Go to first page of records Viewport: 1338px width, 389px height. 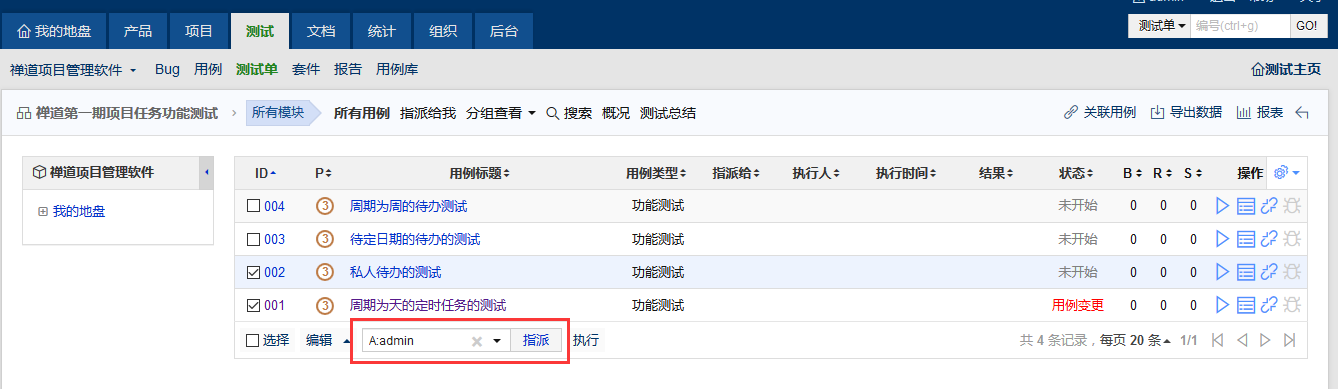pos(1217,340)
